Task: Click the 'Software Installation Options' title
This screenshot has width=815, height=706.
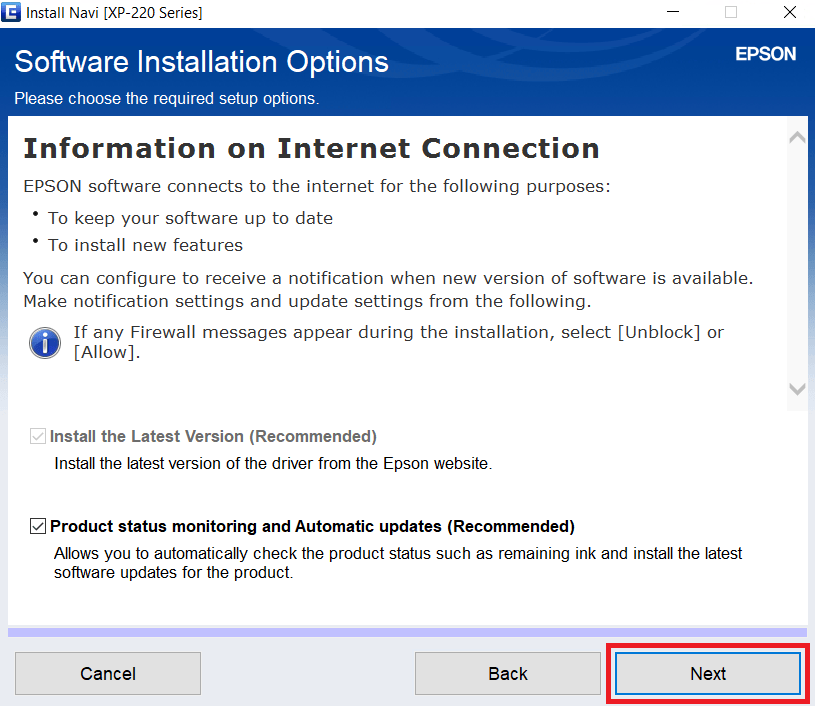Action: [x=201, y=62]
